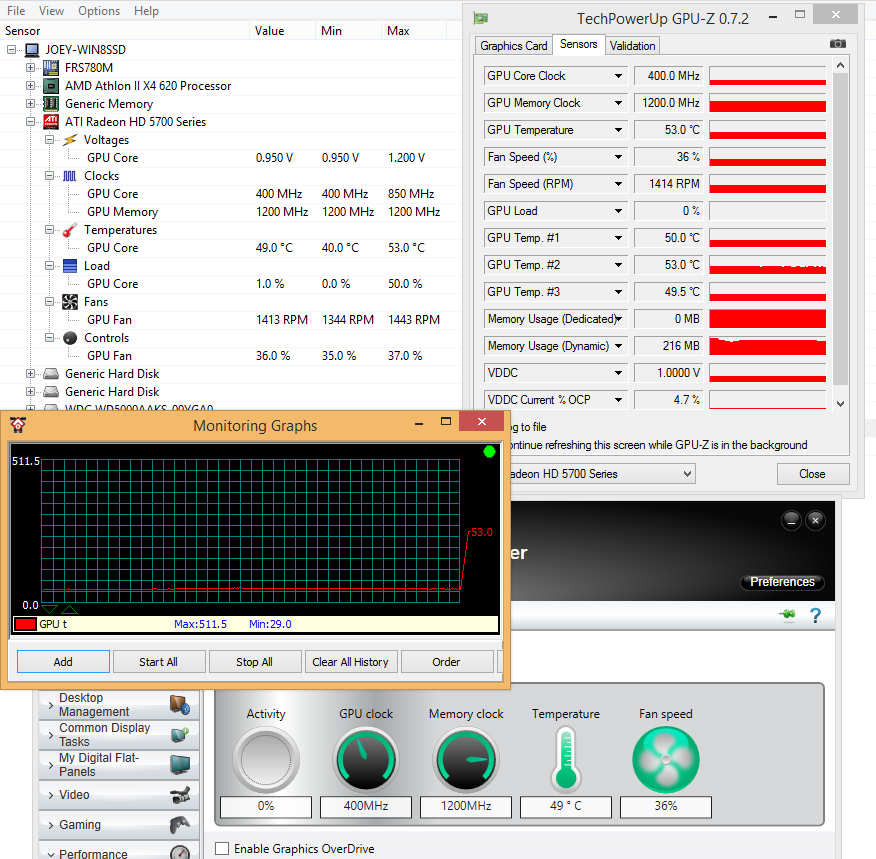Expand the FRS780M tree node
876x859 pixels.
tap(31, 68)
